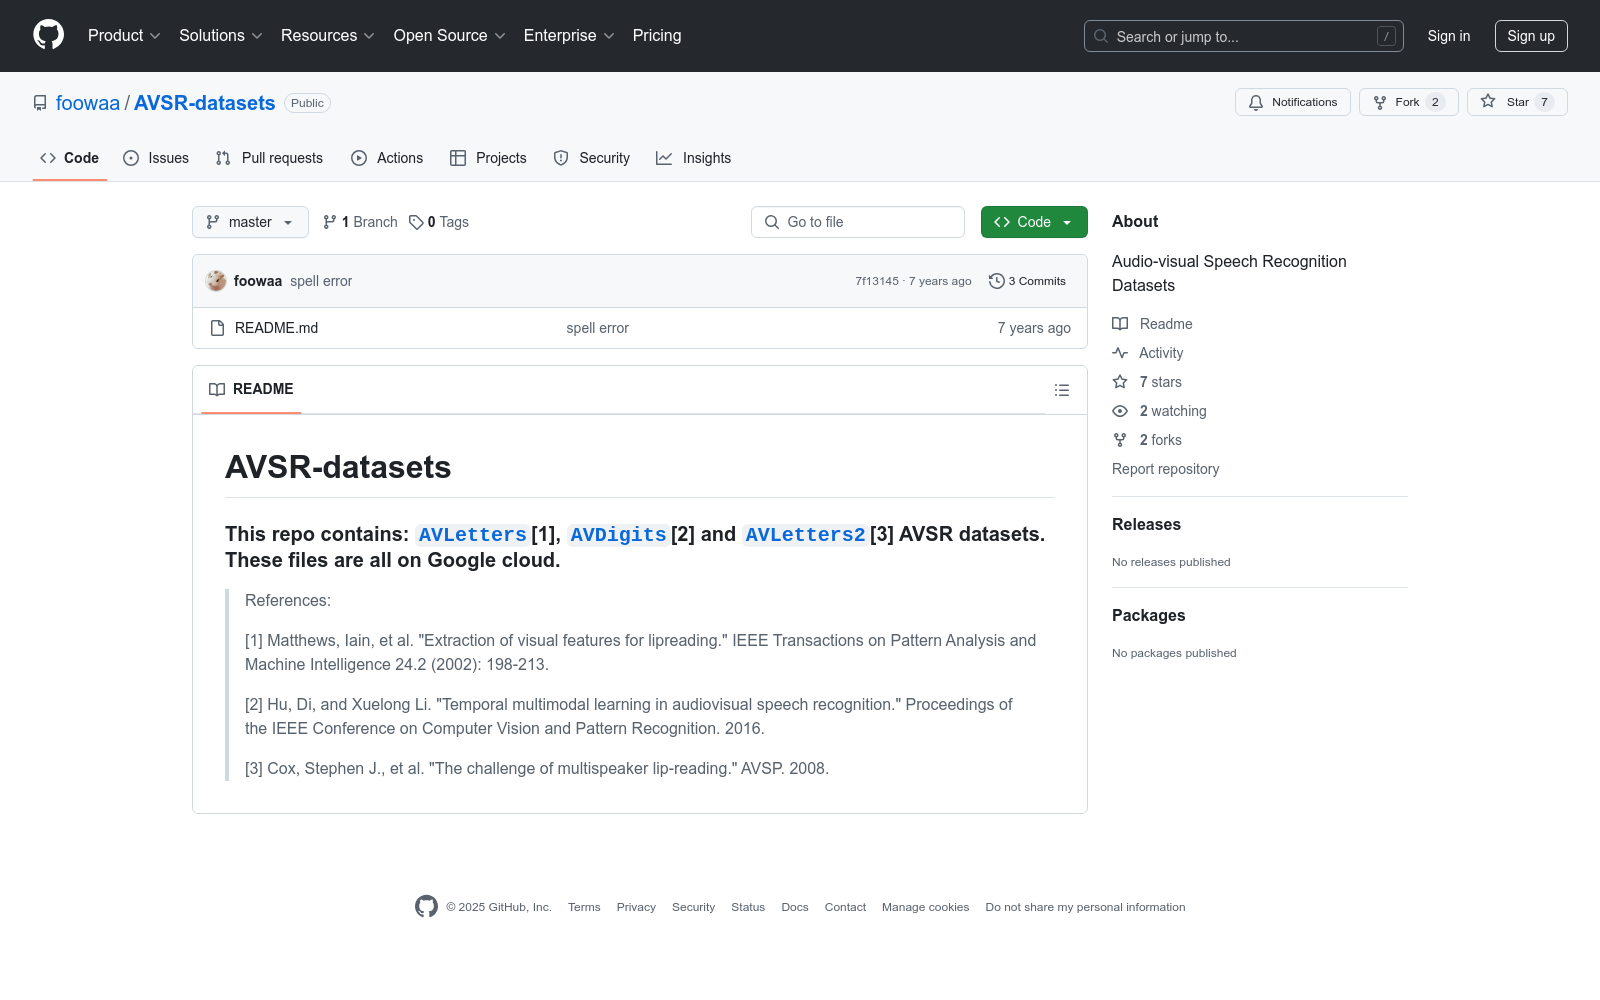The image size is (1600, 1000).
Task: Open the AVDigits dataset link
Action: (x=618, y=535)
